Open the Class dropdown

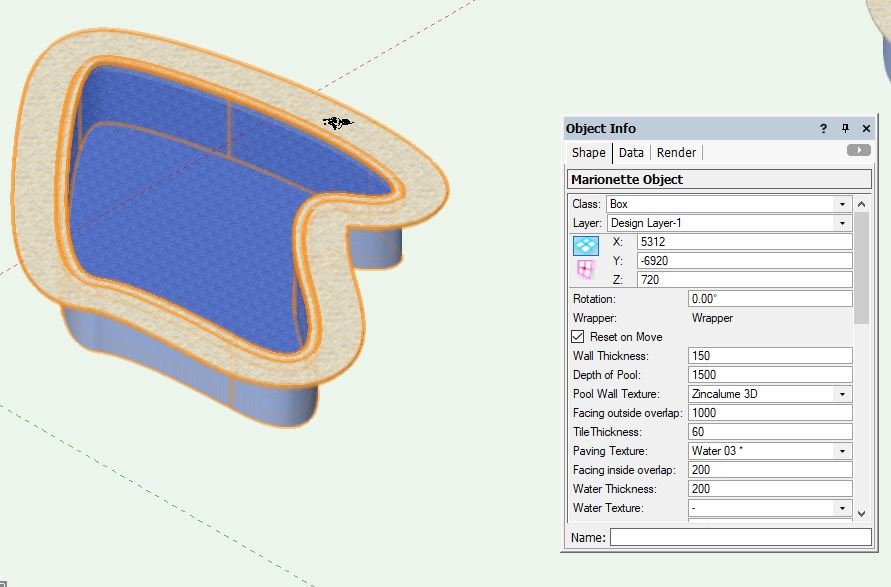[729, 204]
